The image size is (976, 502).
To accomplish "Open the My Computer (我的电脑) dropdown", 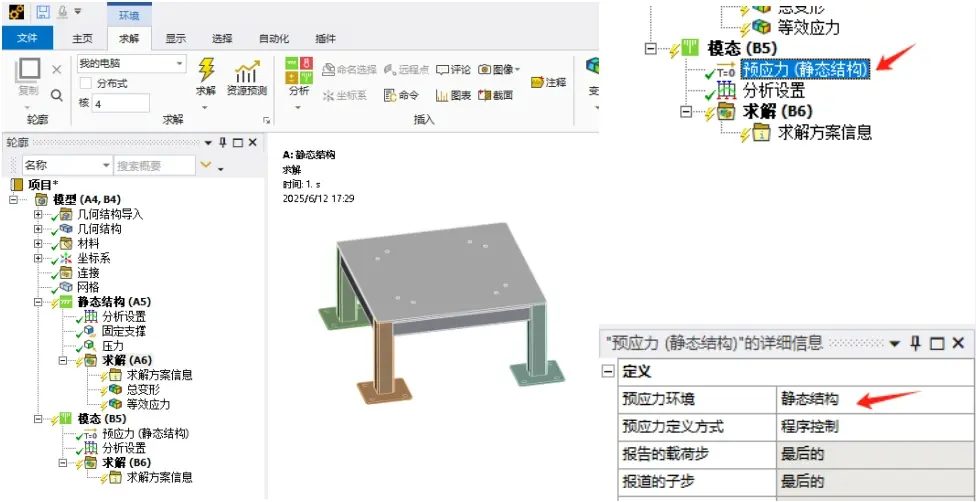I will tap(131, 64).
